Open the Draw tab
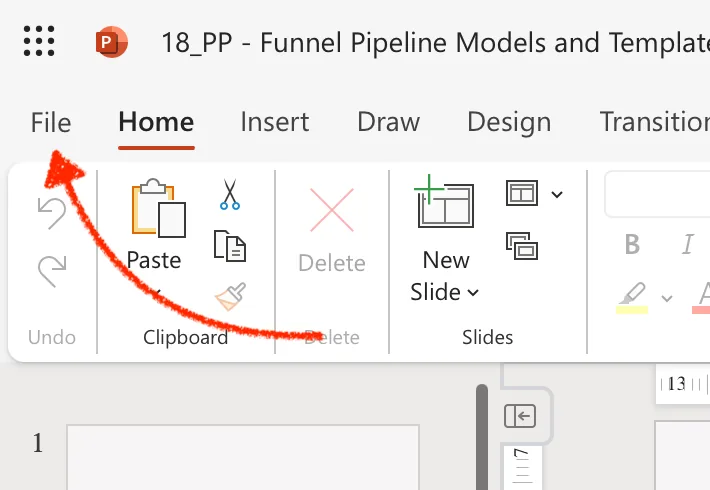Image resolution: width=710 pixels, height=490 pixels. tap(389, 122)
